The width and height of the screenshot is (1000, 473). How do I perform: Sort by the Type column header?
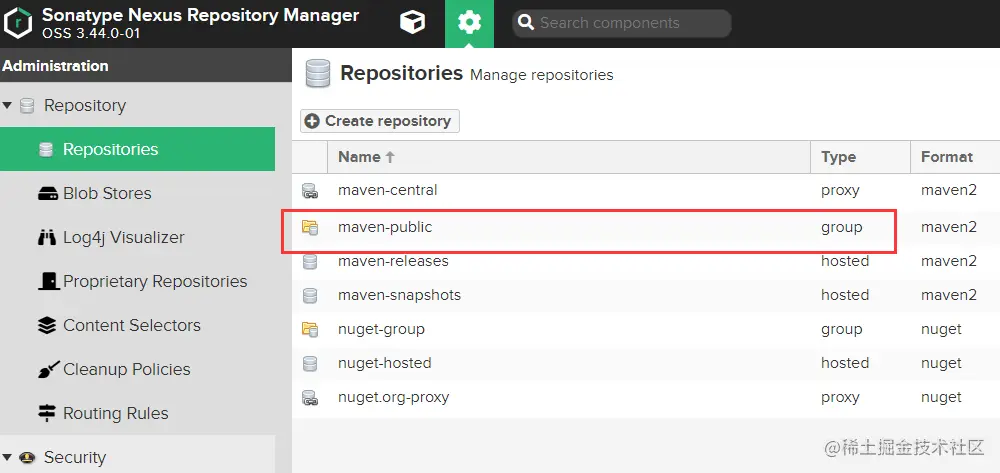pyautogui.click(x=860, y=157)
